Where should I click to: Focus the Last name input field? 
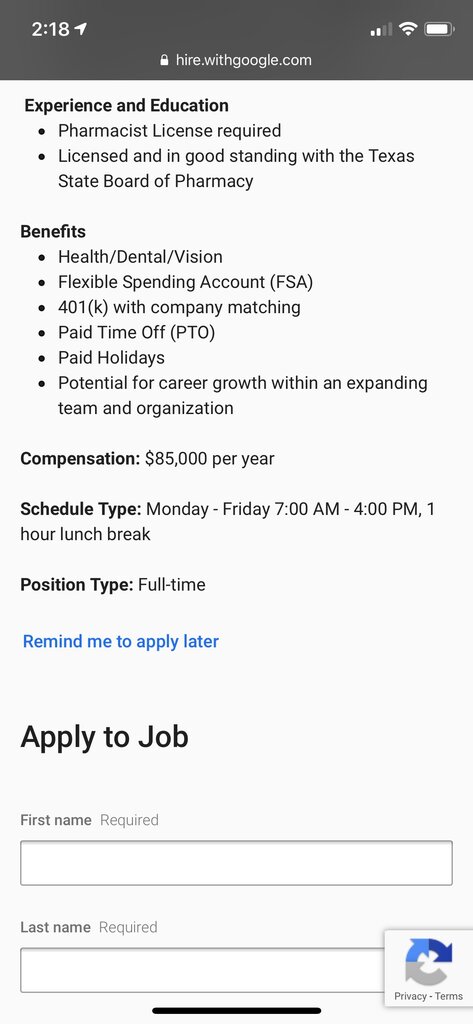click(x=203, y=970)
